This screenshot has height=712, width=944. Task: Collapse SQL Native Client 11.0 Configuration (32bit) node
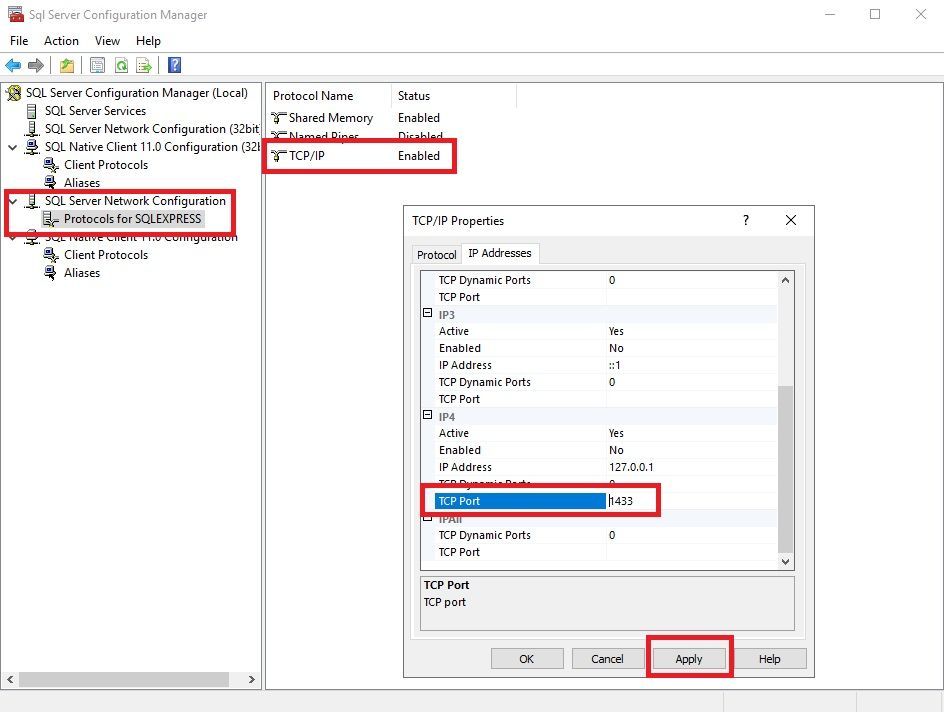coord(13,147)
